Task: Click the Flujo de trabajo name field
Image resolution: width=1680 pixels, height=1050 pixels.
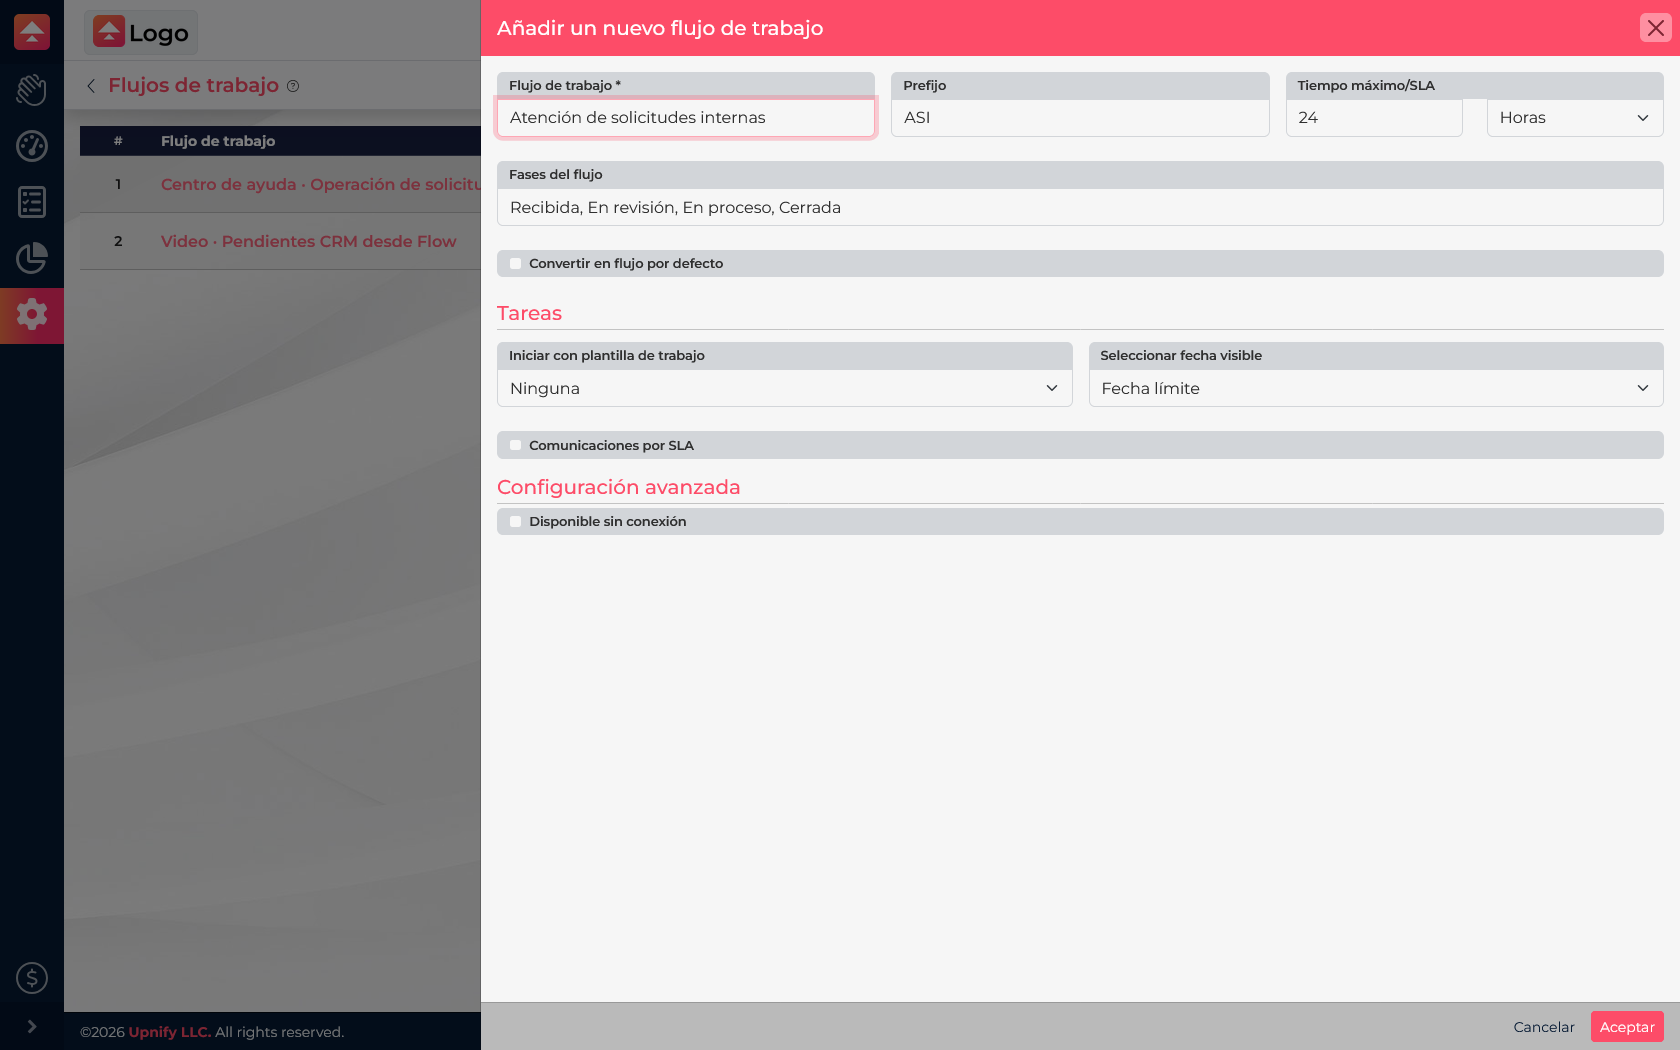Action: pyautogui.click(x=686, y=118)
